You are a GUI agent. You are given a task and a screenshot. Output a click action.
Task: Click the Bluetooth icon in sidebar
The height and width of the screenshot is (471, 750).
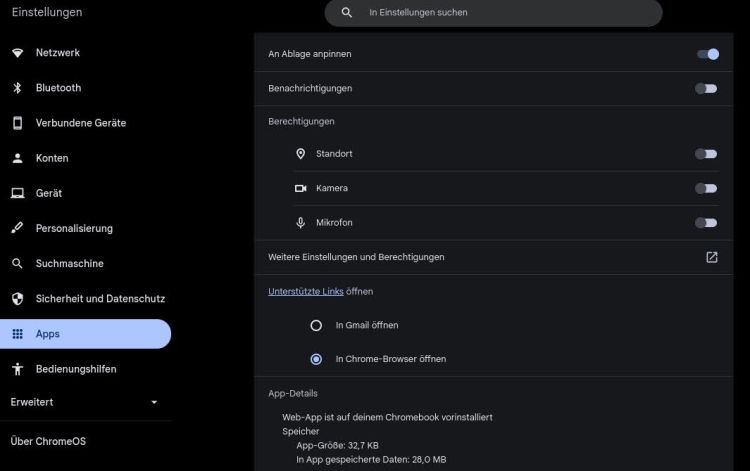(18, 88)
